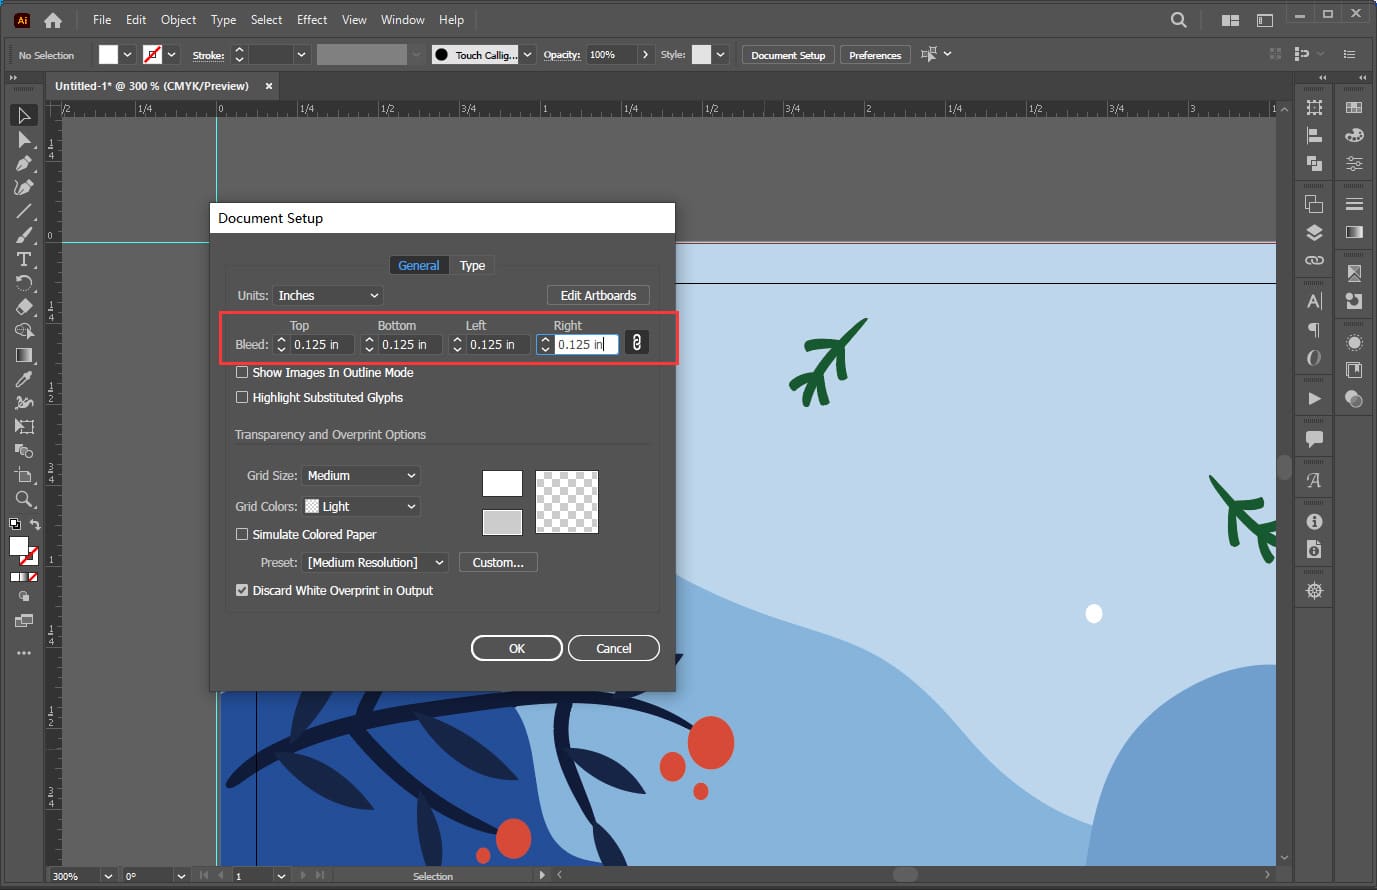Viewport: 1377px width, 890px height.
Task: Open the Align panel icon
Action: click(x=1314, y=136)
